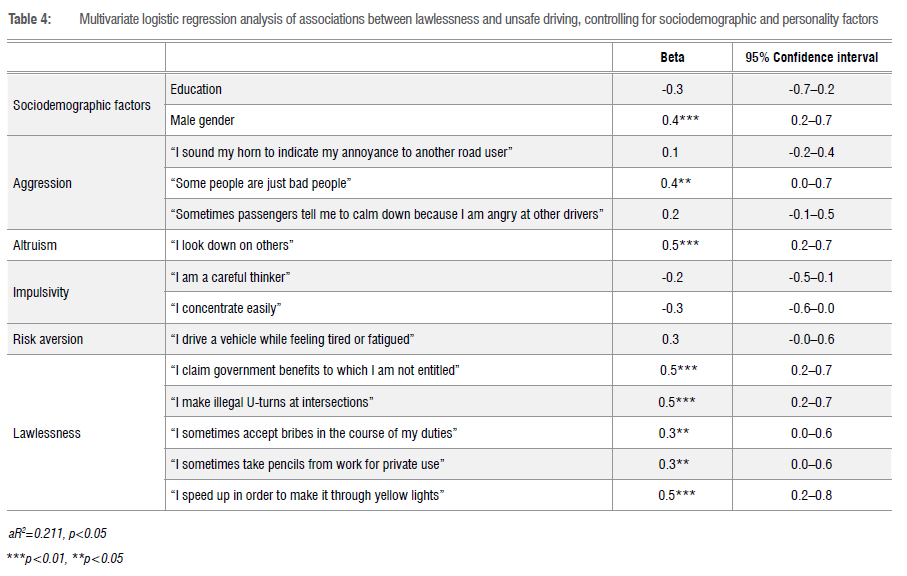This screenshot has height=576, width=907.
Task: Select the "Some people are just bad people" item
Action: 261,183
